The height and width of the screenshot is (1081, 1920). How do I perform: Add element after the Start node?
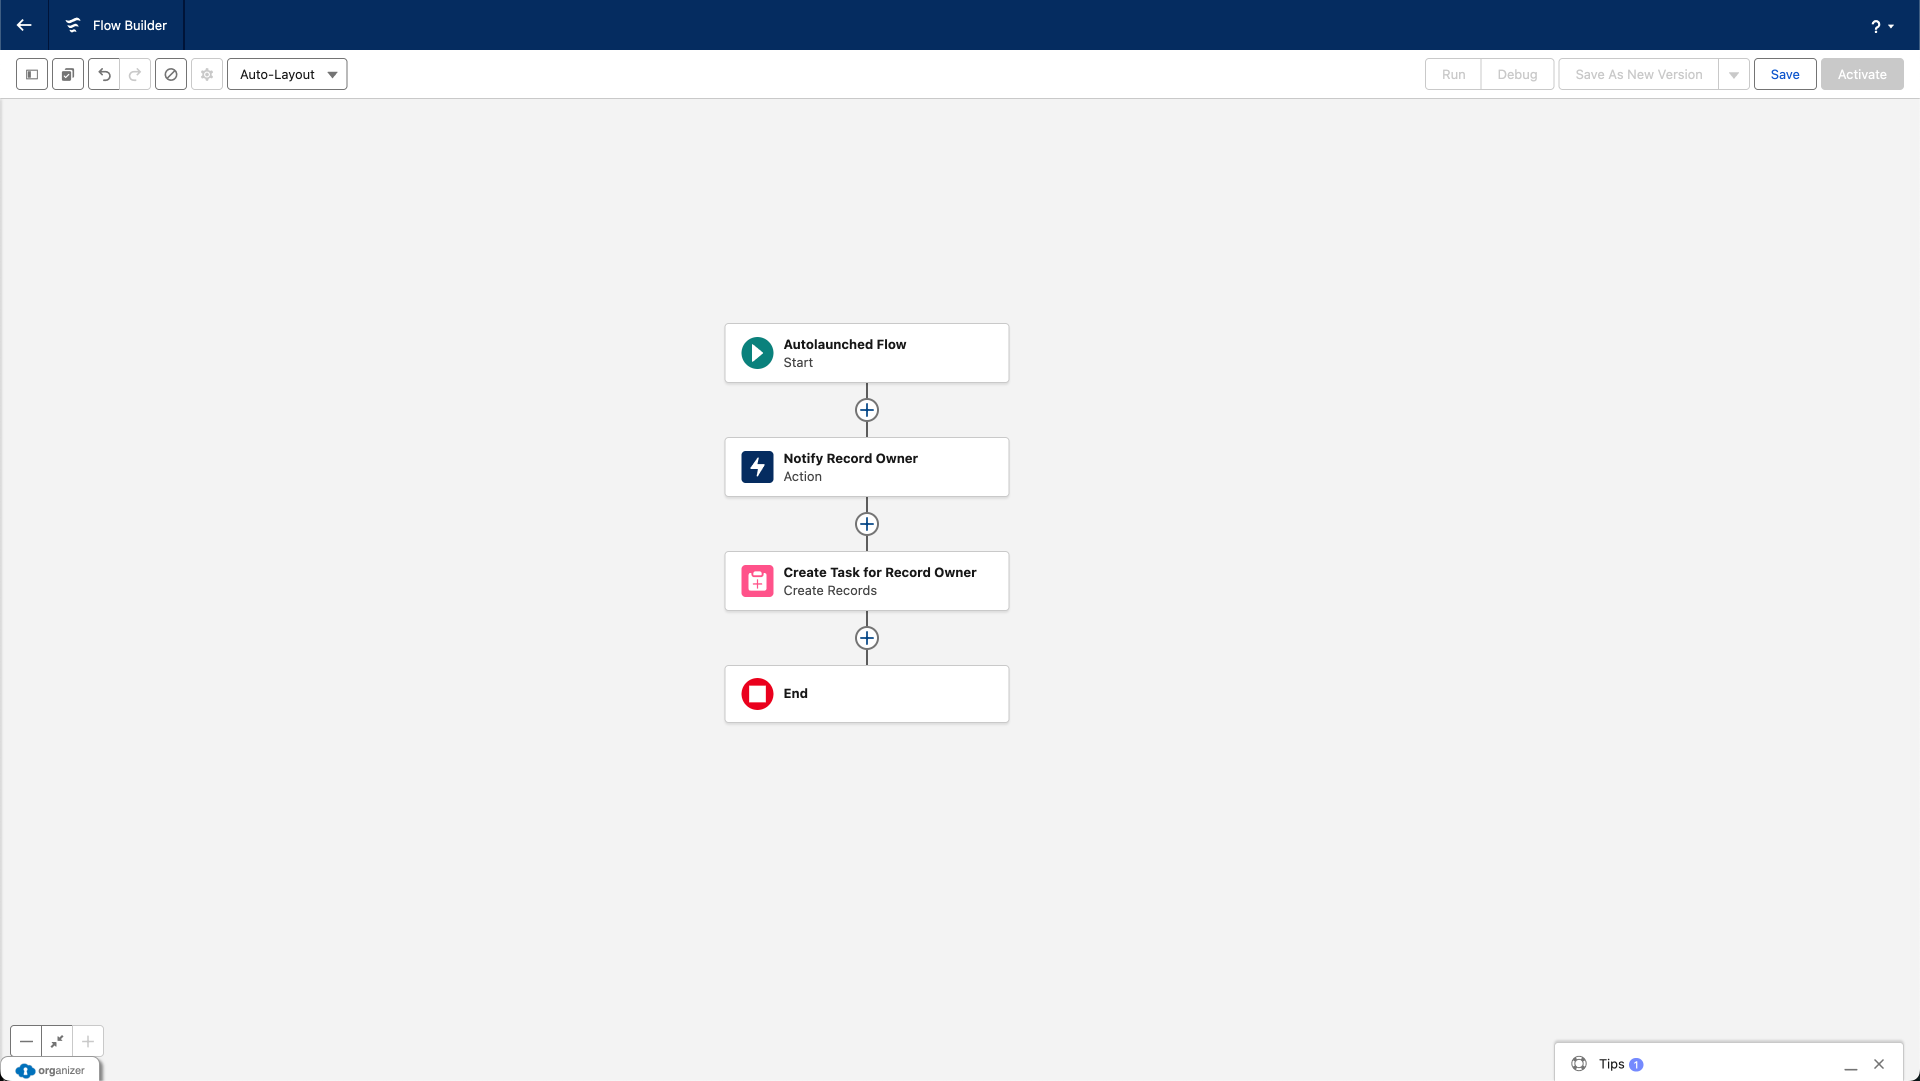pos(867,410)
